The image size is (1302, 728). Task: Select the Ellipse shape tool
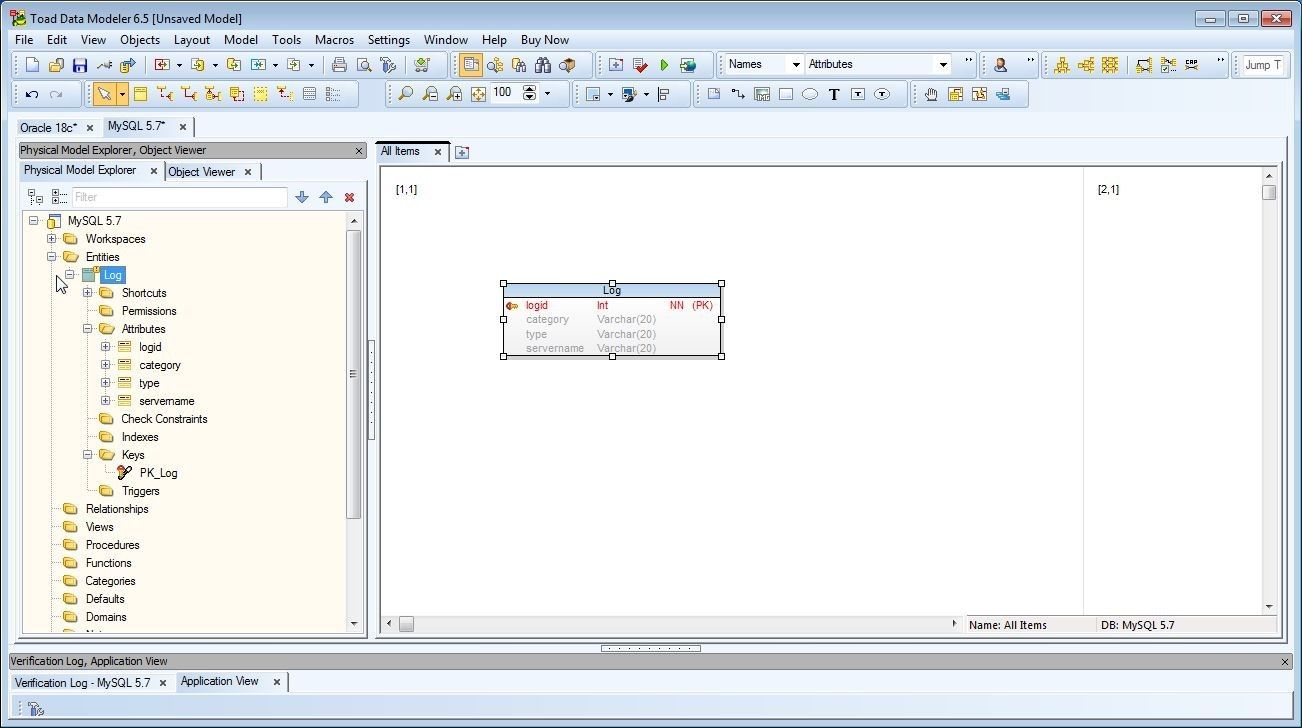point(809,94)
